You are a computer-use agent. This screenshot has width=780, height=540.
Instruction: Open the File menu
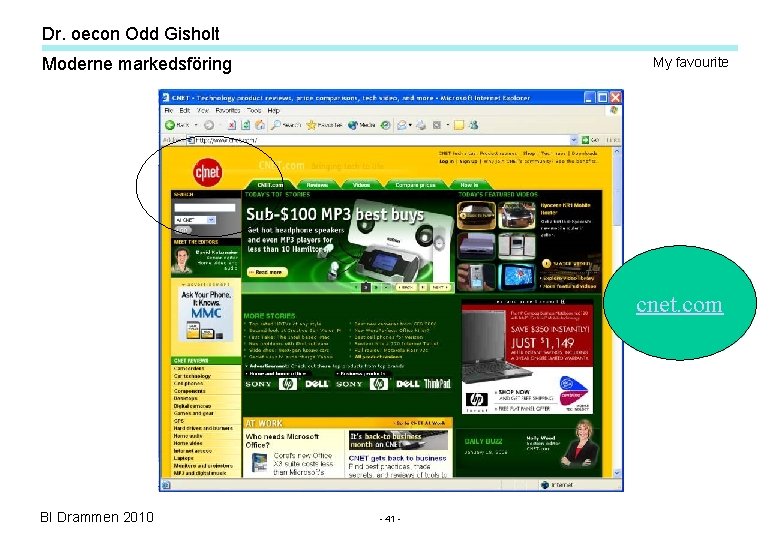[x=169, y=110]
